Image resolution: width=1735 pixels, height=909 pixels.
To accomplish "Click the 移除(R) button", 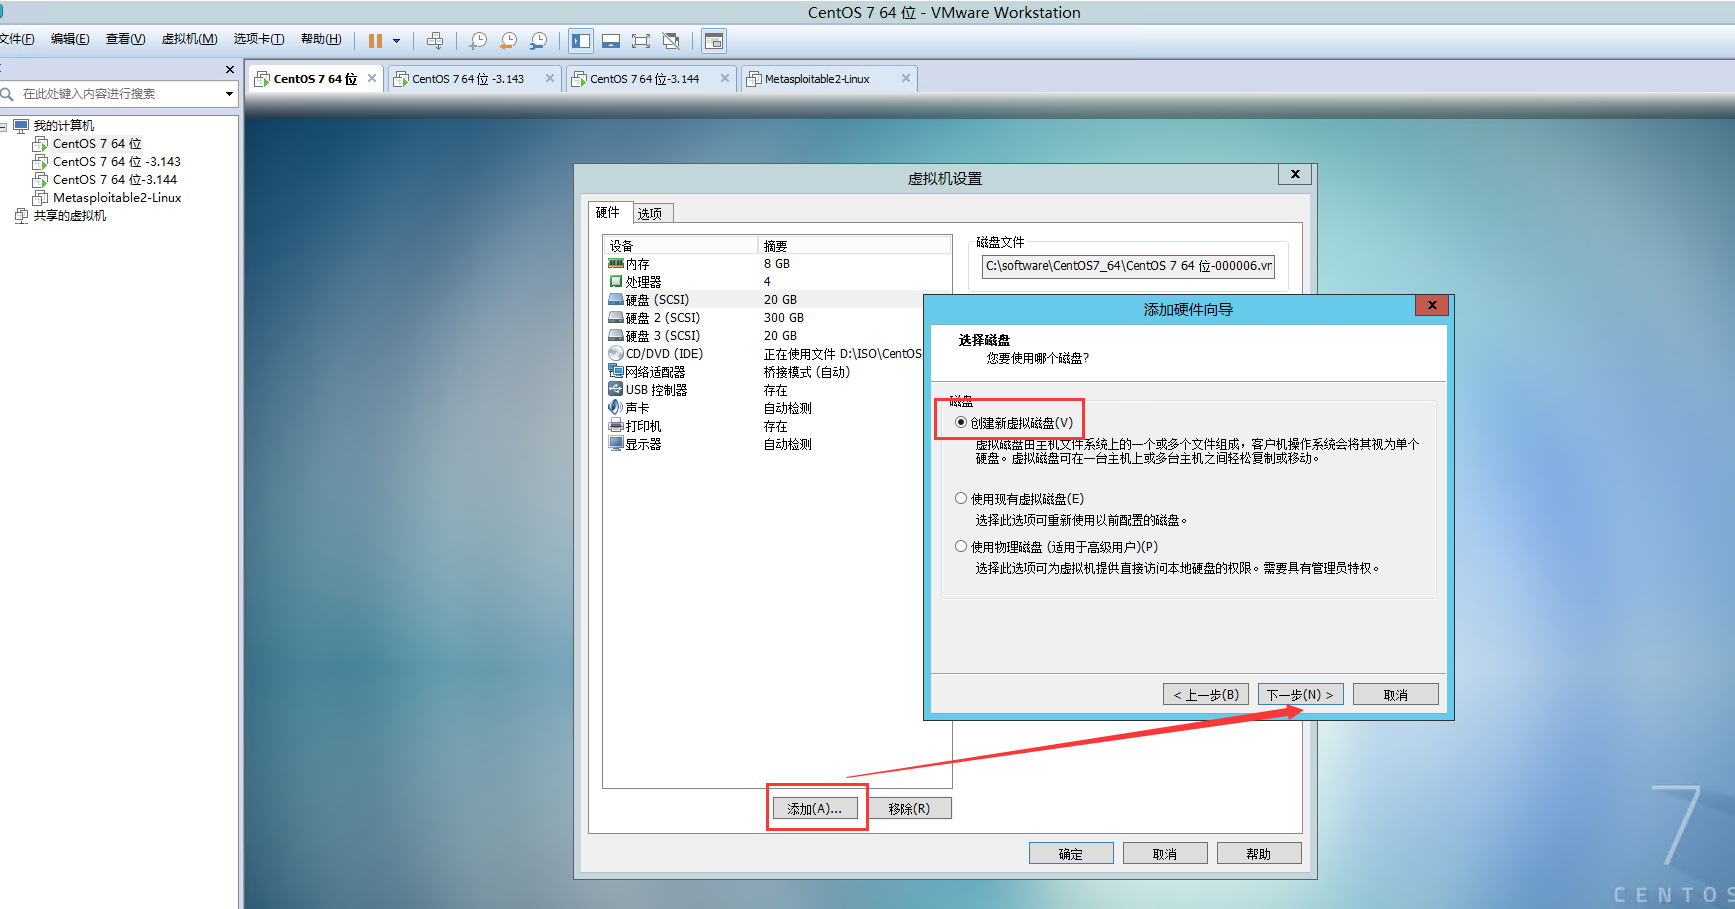I will [909, 808].
